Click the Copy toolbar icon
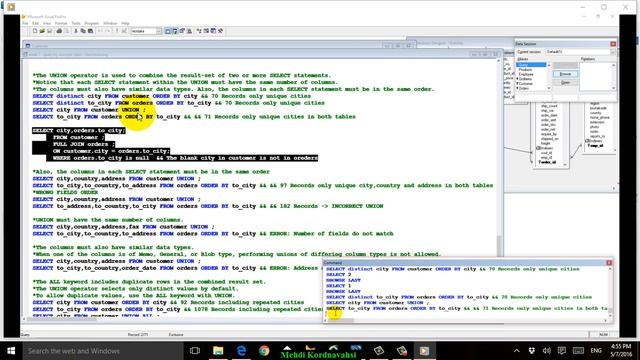The width and height of the screenshot is (640, 360). pyautogui.click(x=83, y=31)
